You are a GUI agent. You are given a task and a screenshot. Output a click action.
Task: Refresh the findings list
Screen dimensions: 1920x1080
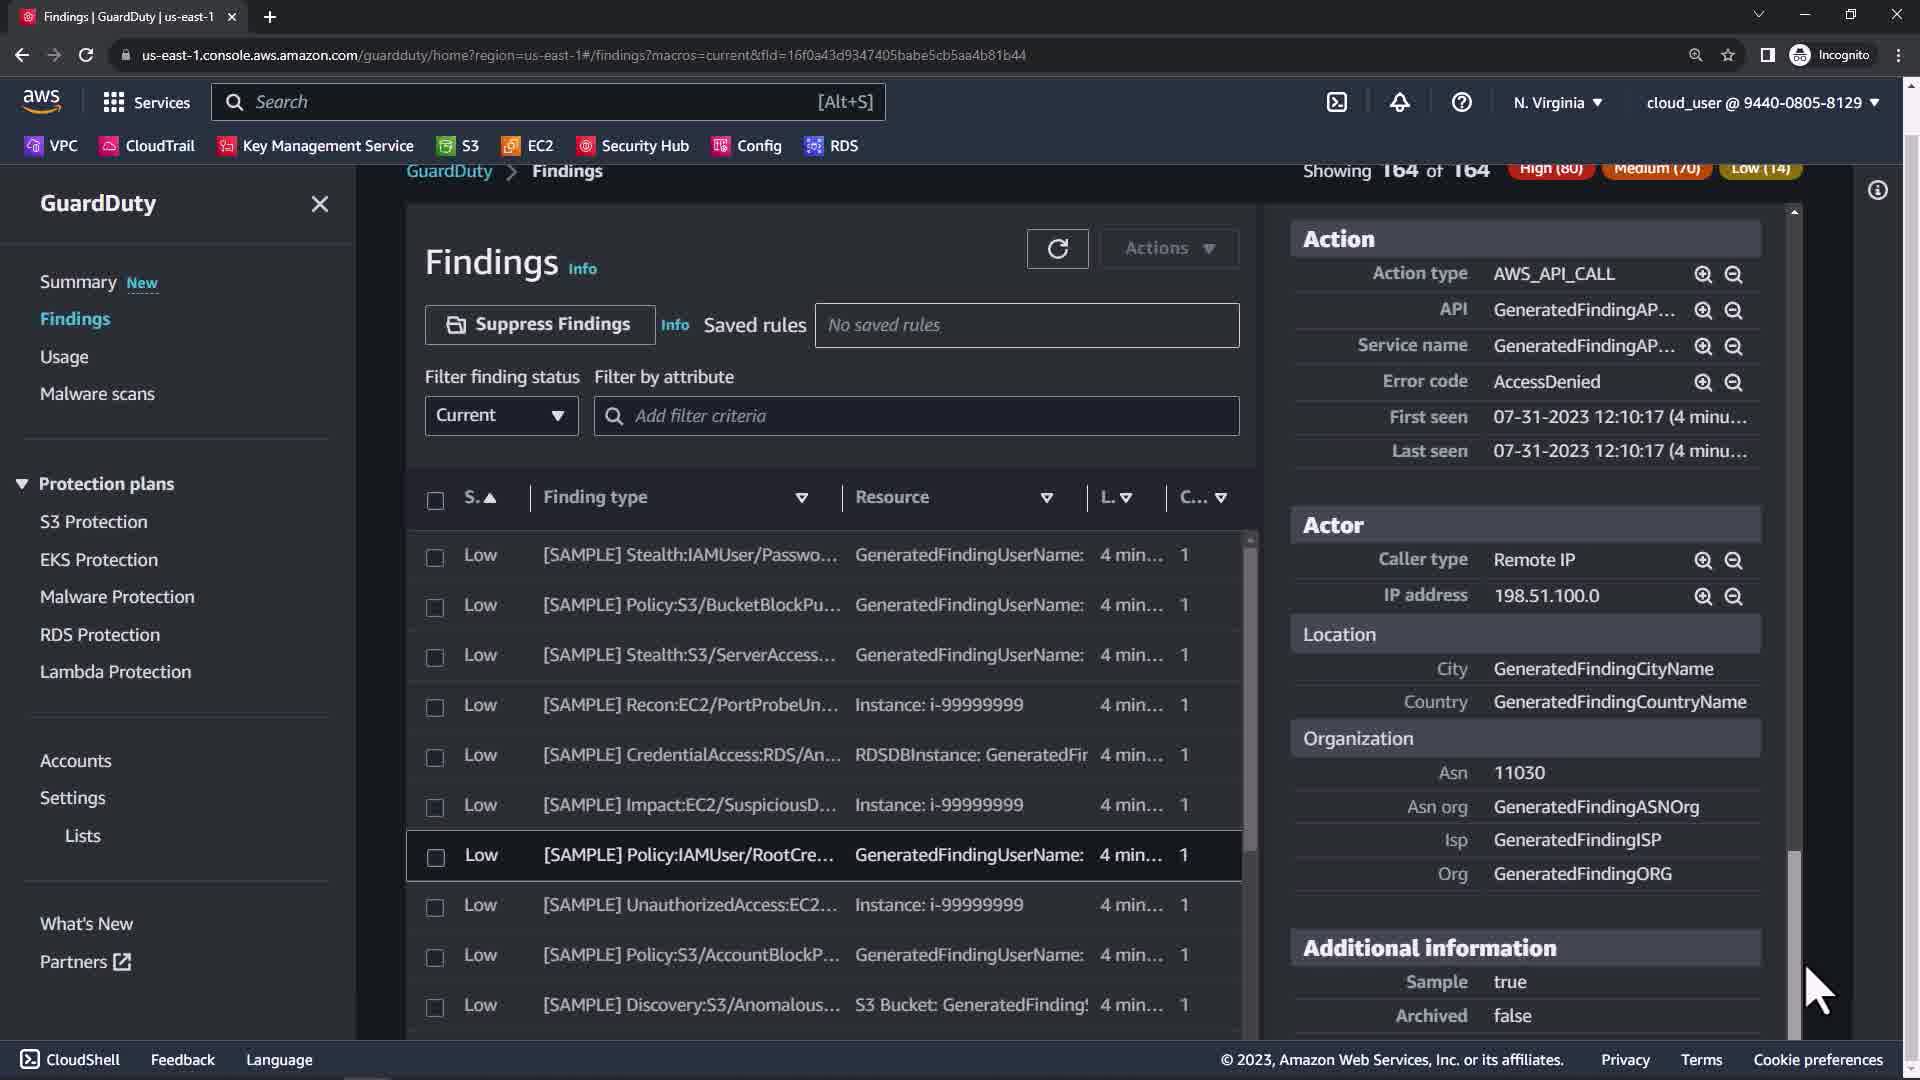pyautogui.click(x=1057, y=249)
